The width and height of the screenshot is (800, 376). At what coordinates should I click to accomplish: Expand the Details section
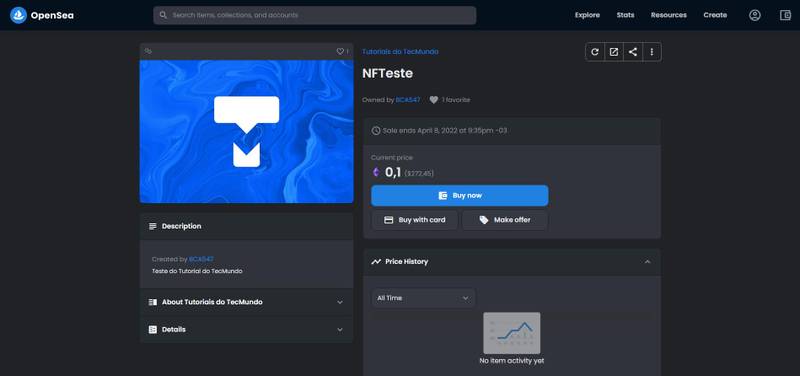pyautogui.click(x=246, y=330)
